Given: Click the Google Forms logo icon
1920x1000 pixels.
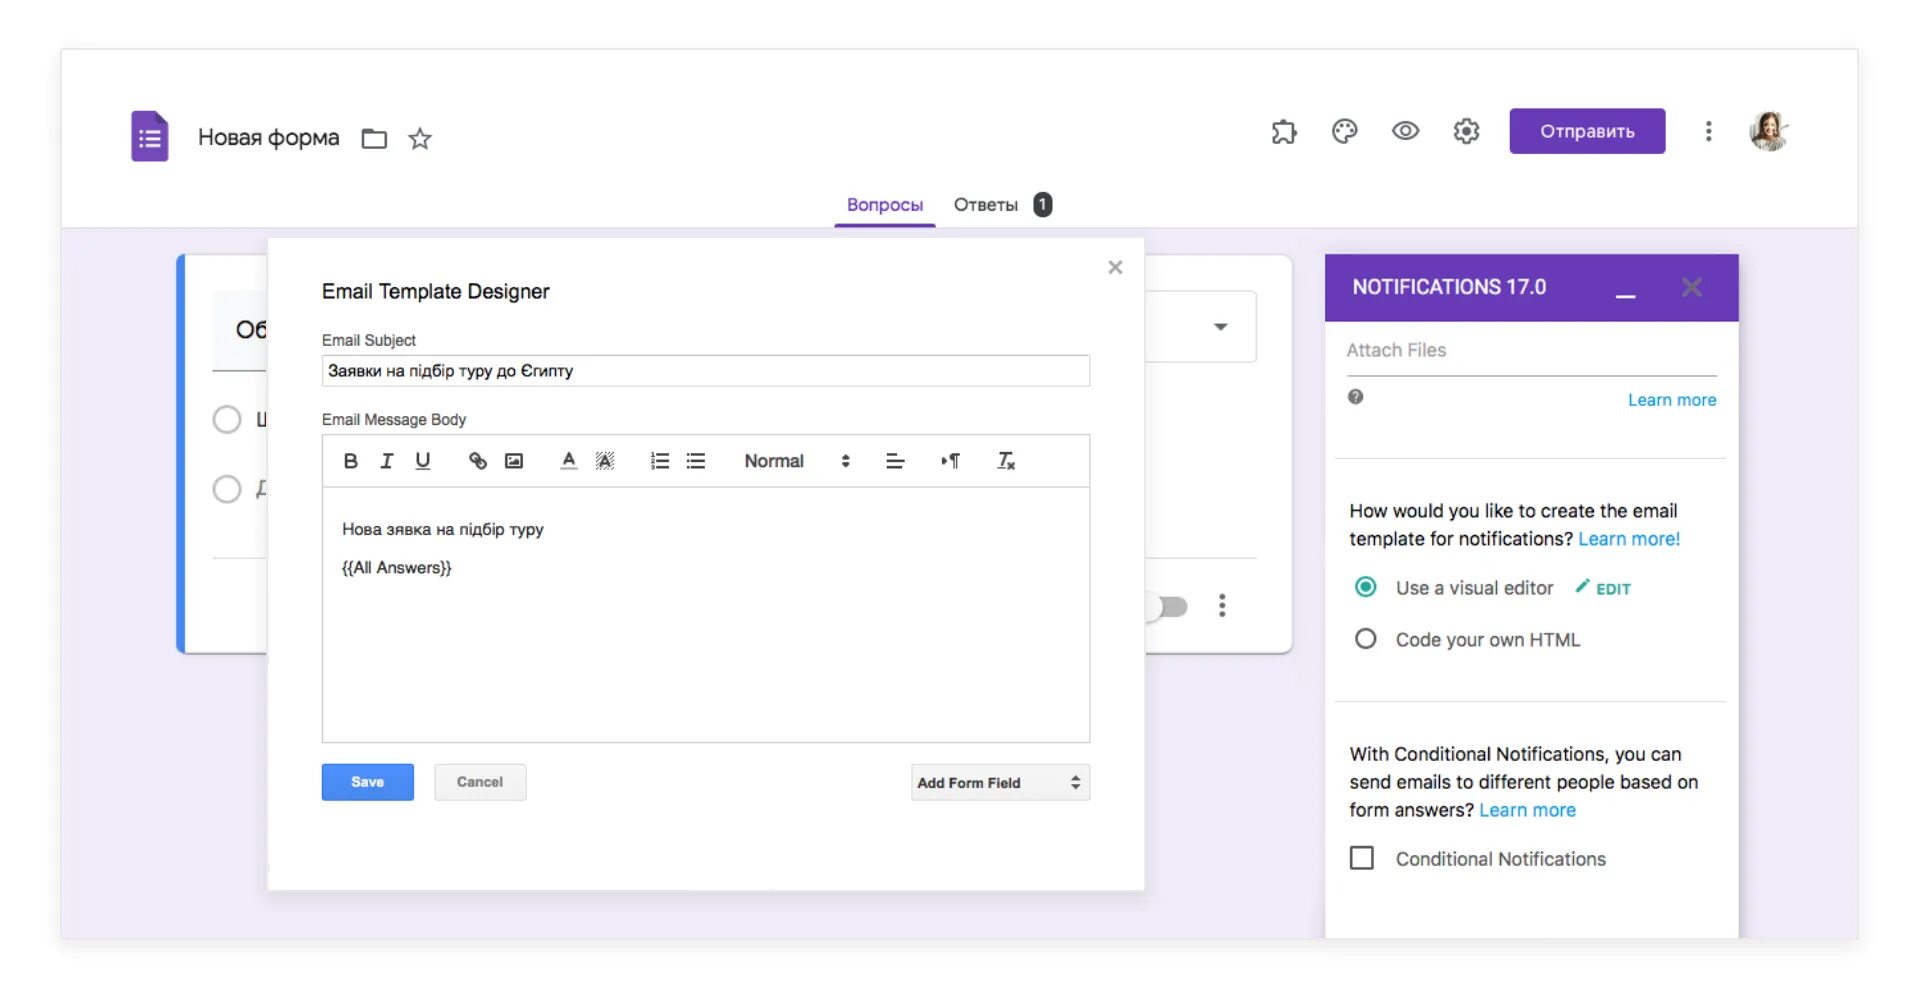Looking at the screenshot, I should pyautogui.click(x=150, y=136).
